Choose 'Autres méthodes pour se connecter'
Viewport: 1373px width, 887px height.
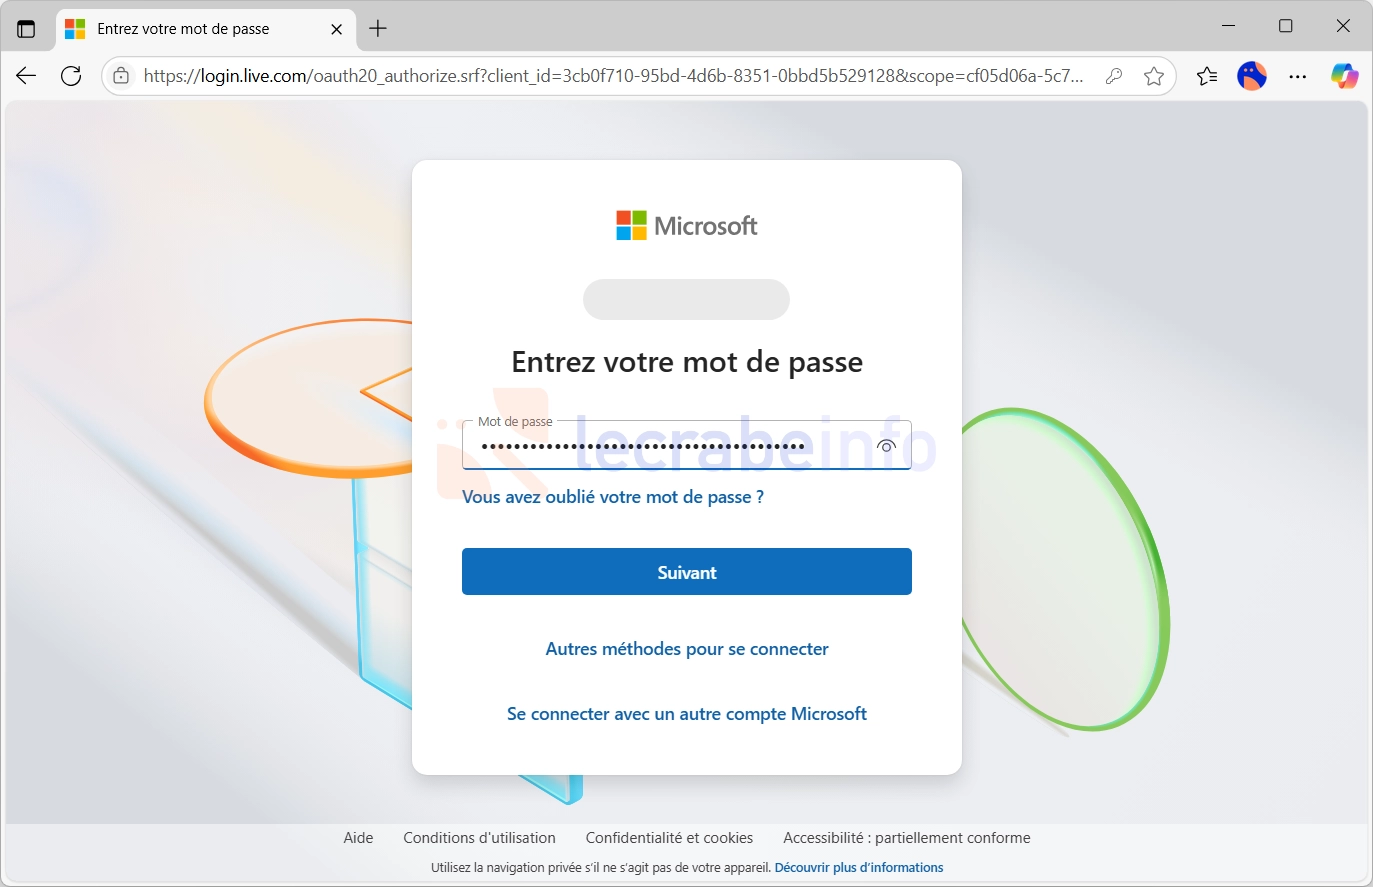[x=687, y=649]
